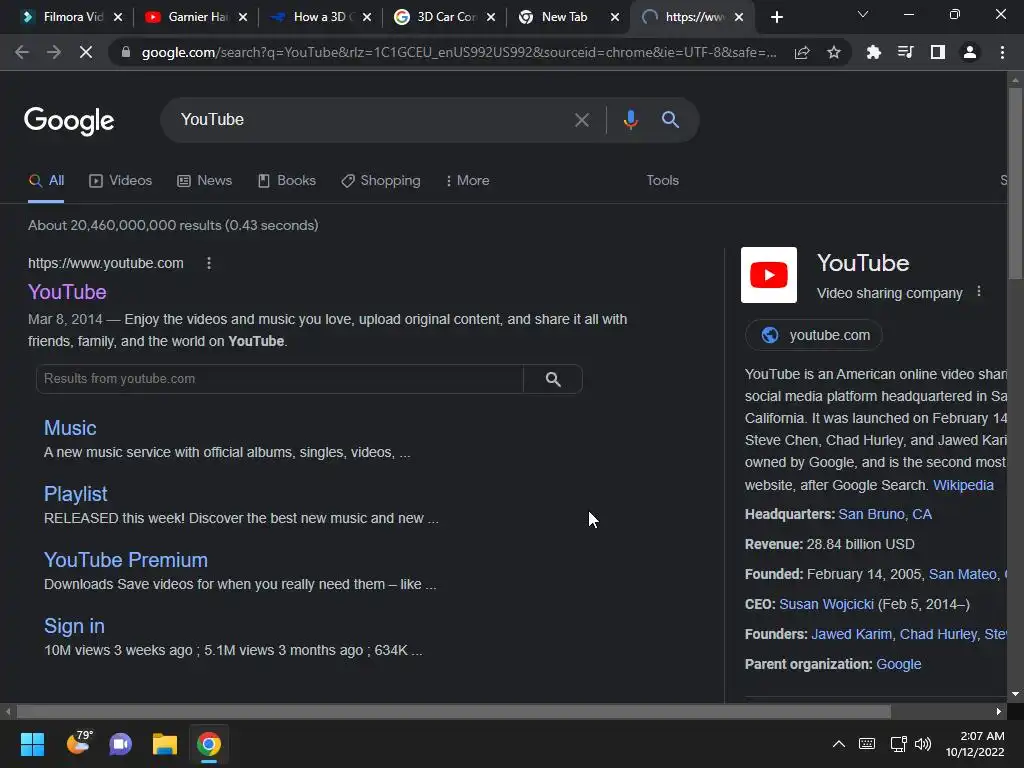Switch to the Filmora Vid tab
The height and width of the screenshot is (768, 1024).
pos(62,17)
